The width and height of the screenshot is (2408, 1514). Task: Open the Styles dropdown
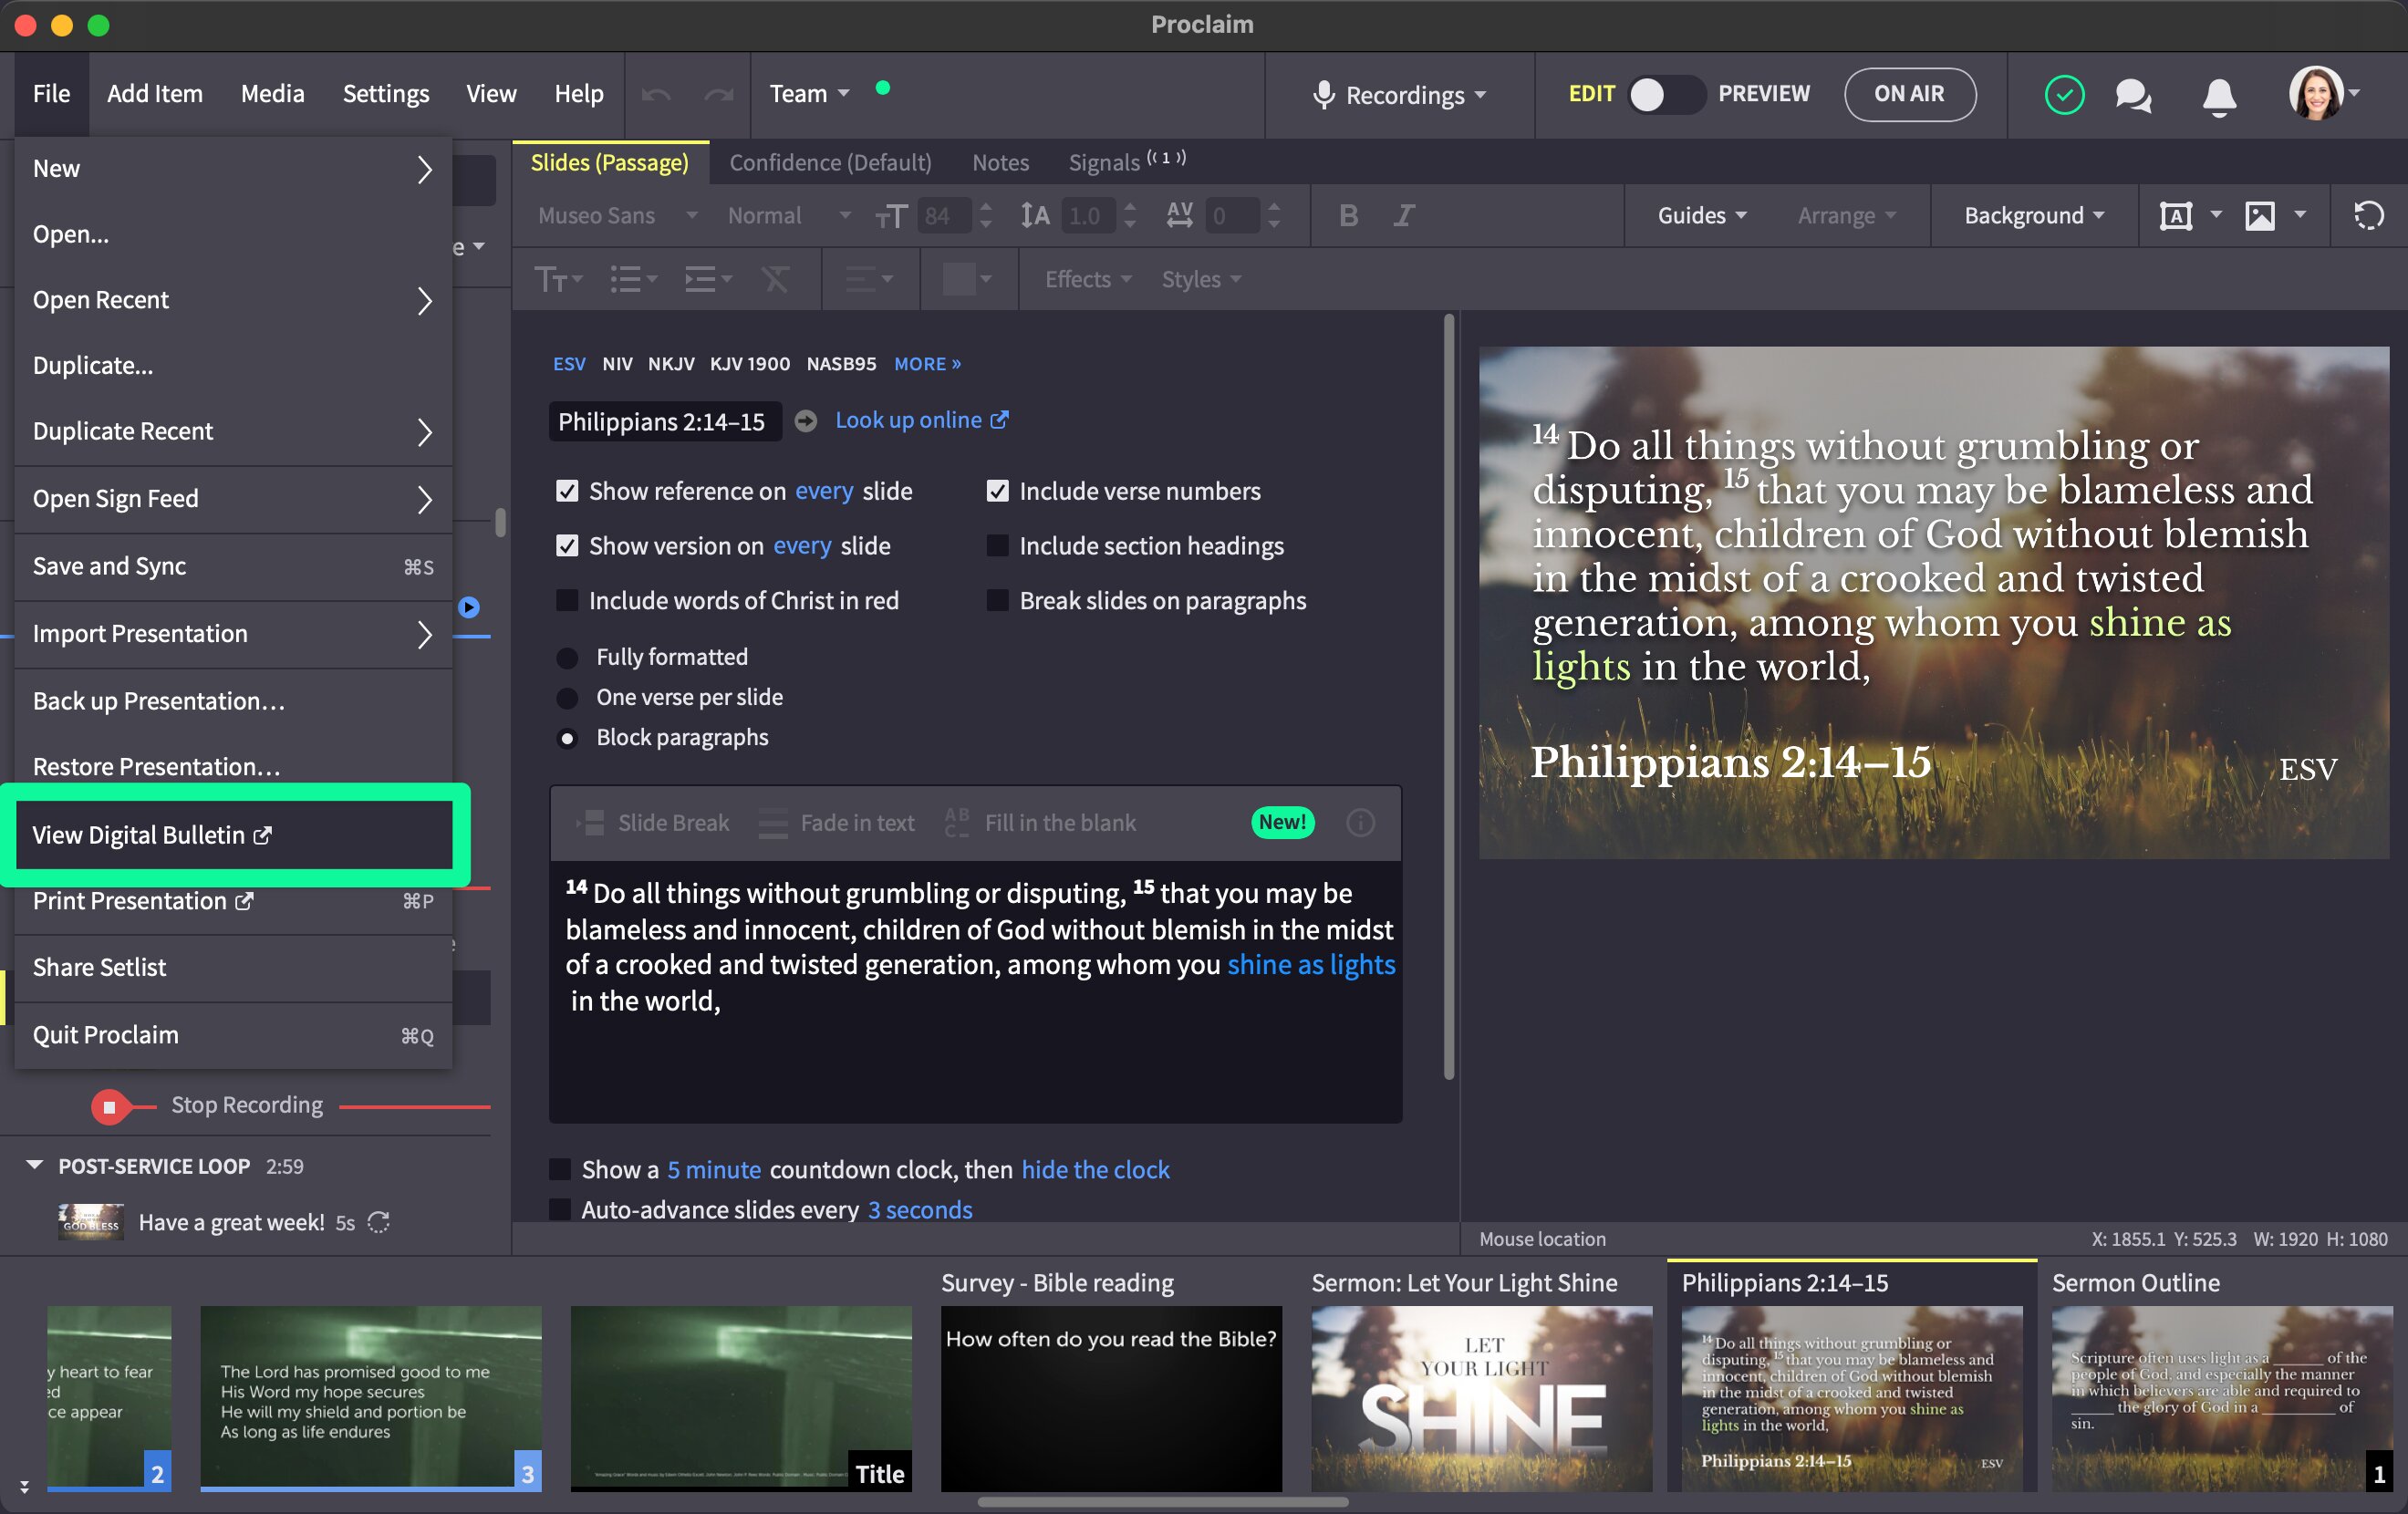click(1201, 279)
